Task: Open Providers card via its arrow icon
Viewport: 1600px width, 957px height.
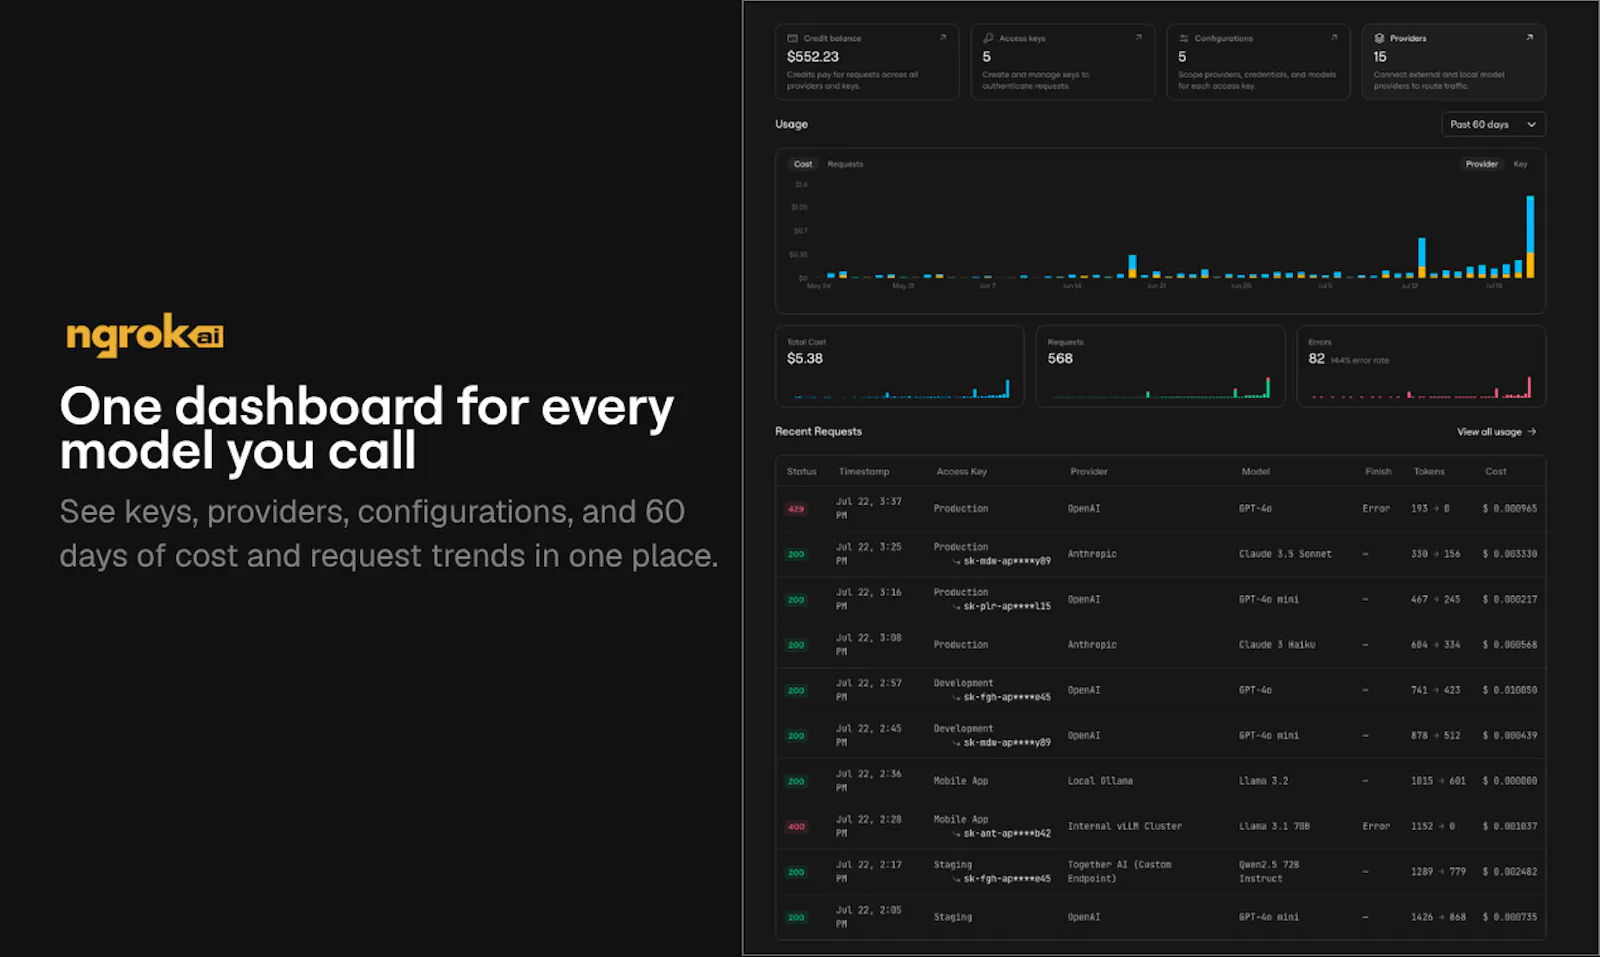Action: click(1529, 37)
